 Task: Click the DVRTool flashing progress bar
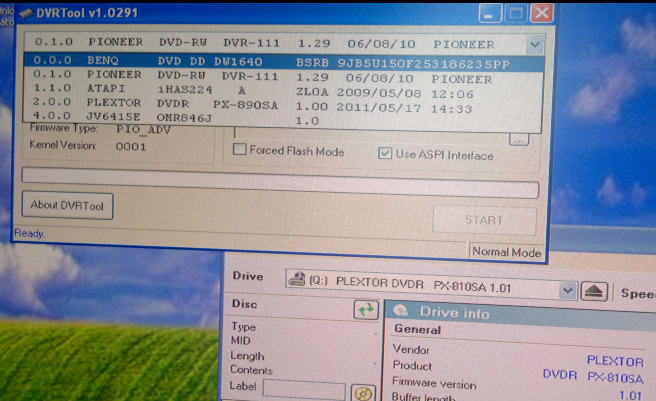tap(280, 182)
